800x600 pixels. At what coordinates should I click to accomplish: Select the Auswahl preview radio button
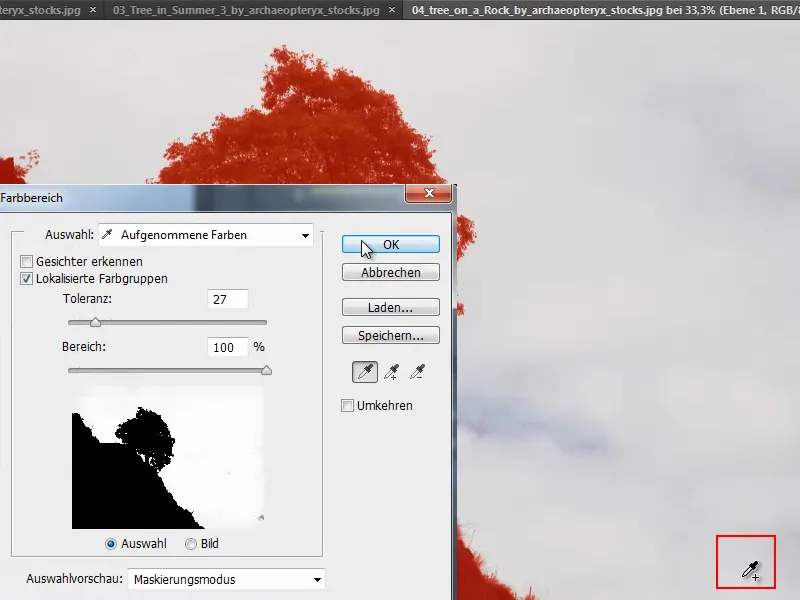[111, 544]
